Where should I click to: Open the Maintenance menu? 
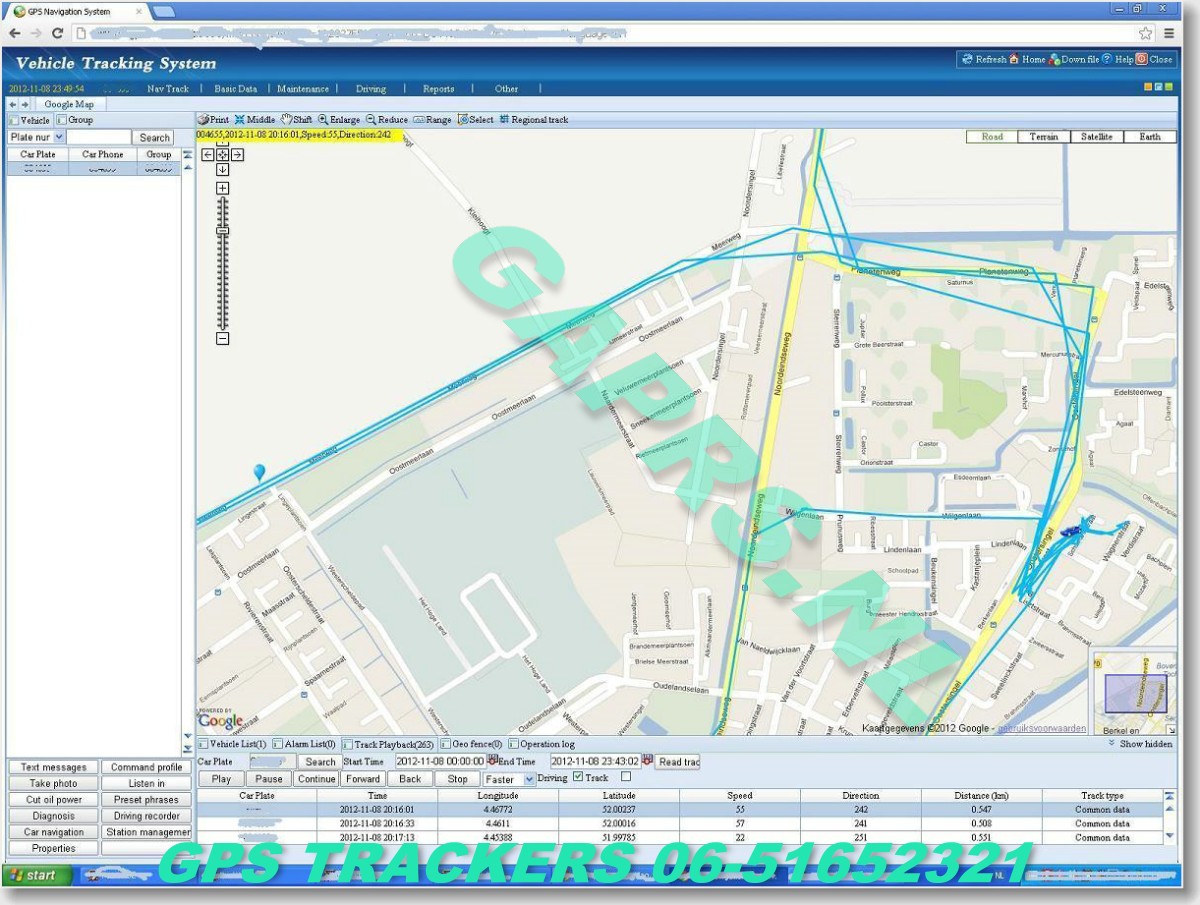(303, 89)
